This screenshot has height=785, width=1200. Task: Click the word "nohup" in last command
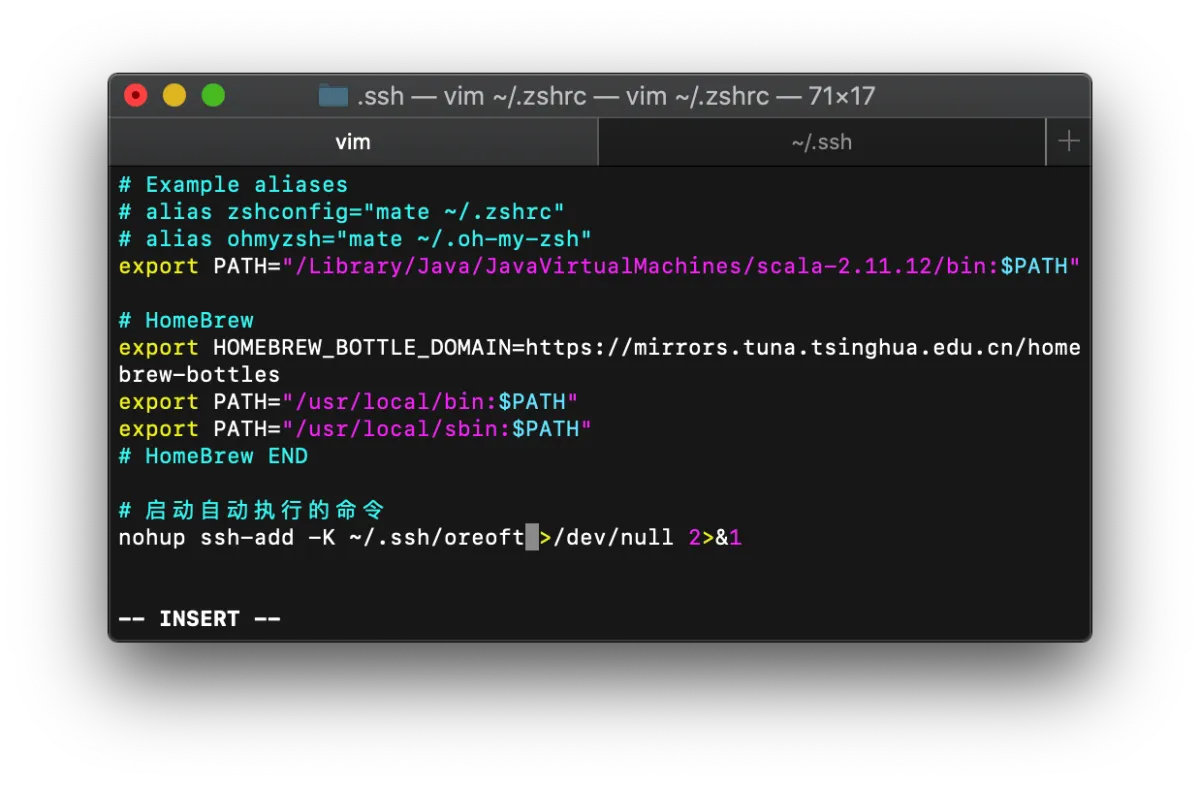tap(152, 538)
